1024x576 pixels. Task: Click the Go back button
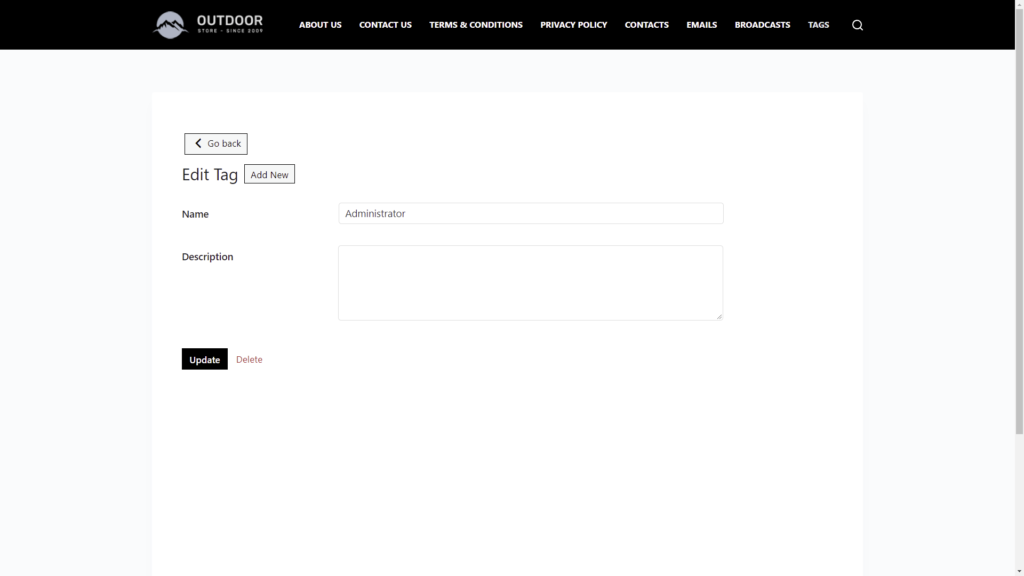click(x=215, y=143)
